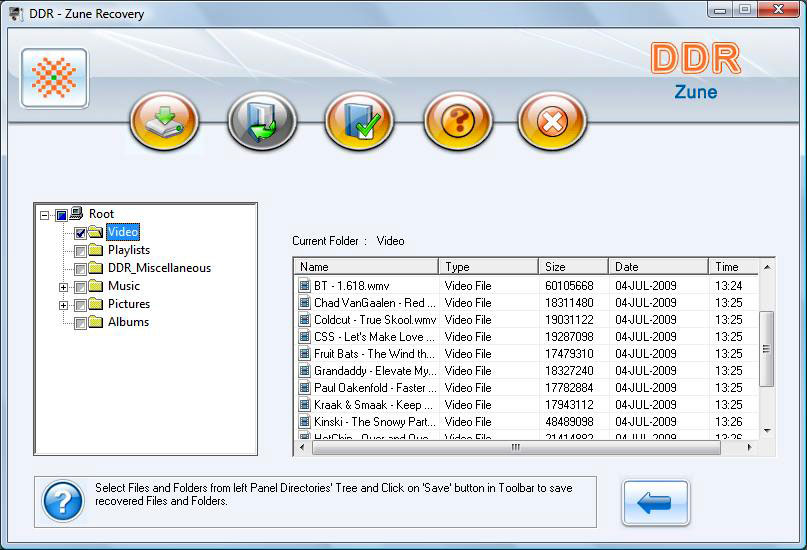Click the horizontal scrollbar of file list
Image resolution: width=807 pixels, height=550 pixels.
tap(515, 447)
